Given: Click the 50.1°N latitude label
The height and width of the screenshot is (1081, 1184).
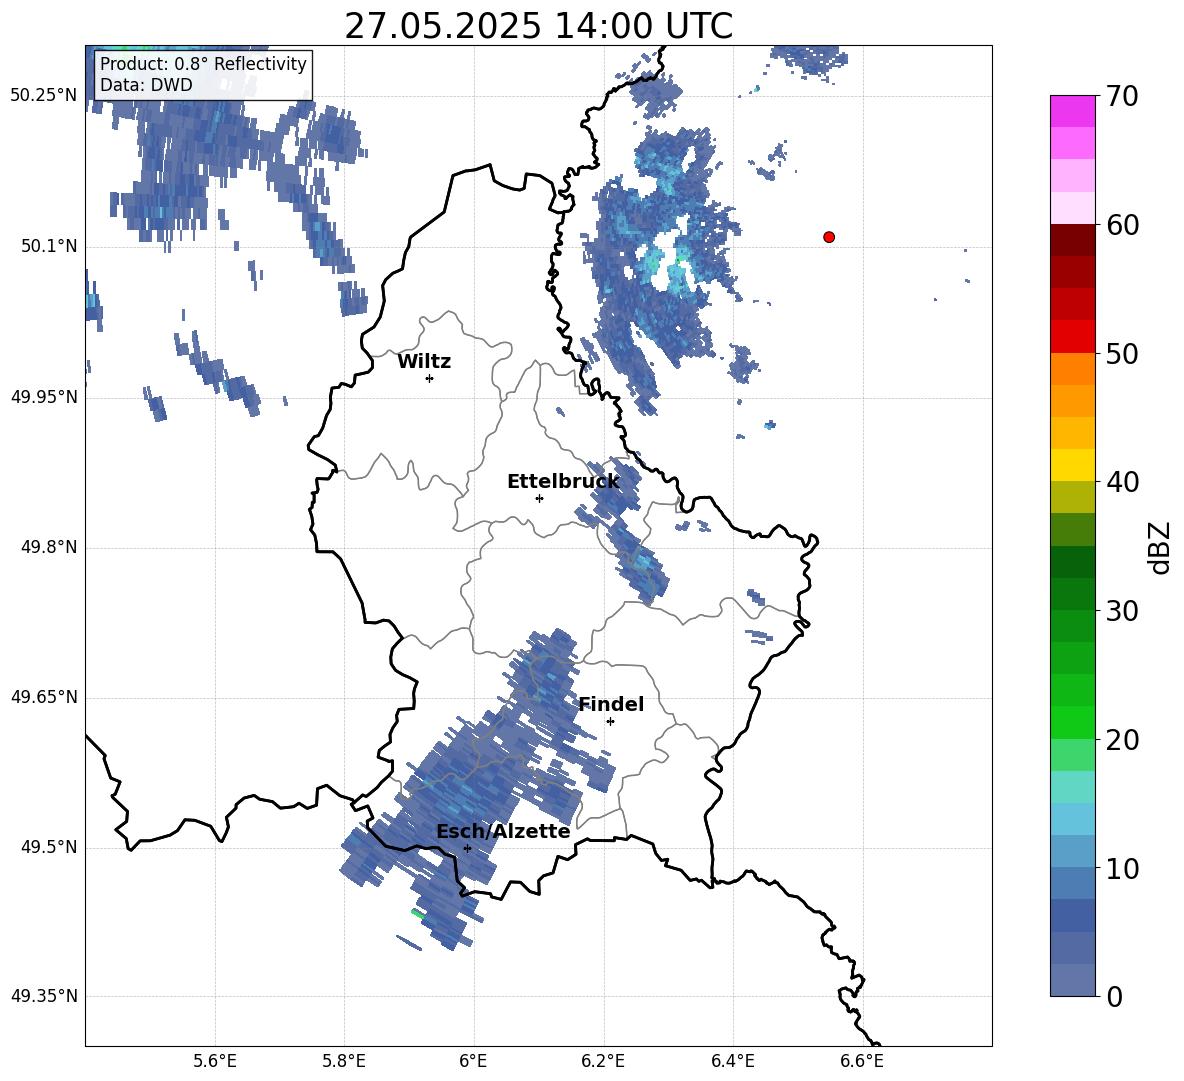Looking at the screenshot, I should 49,246.
